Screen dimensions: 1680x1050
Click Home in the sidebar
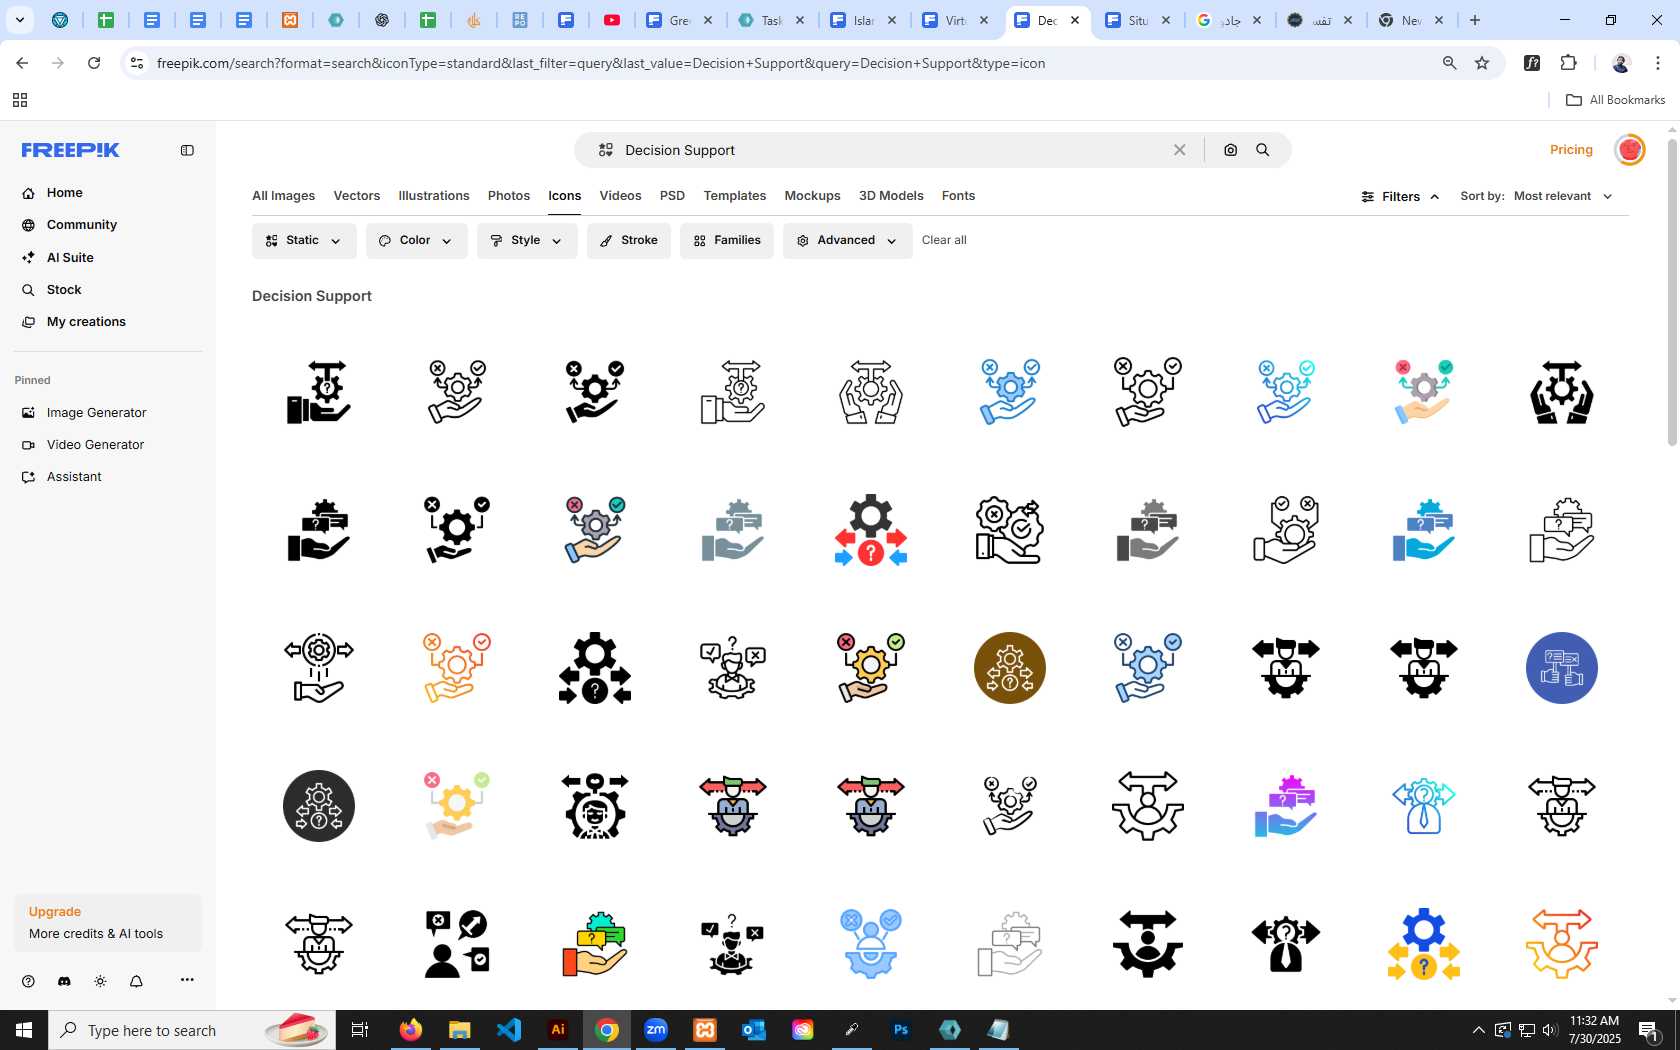(64, 193)
